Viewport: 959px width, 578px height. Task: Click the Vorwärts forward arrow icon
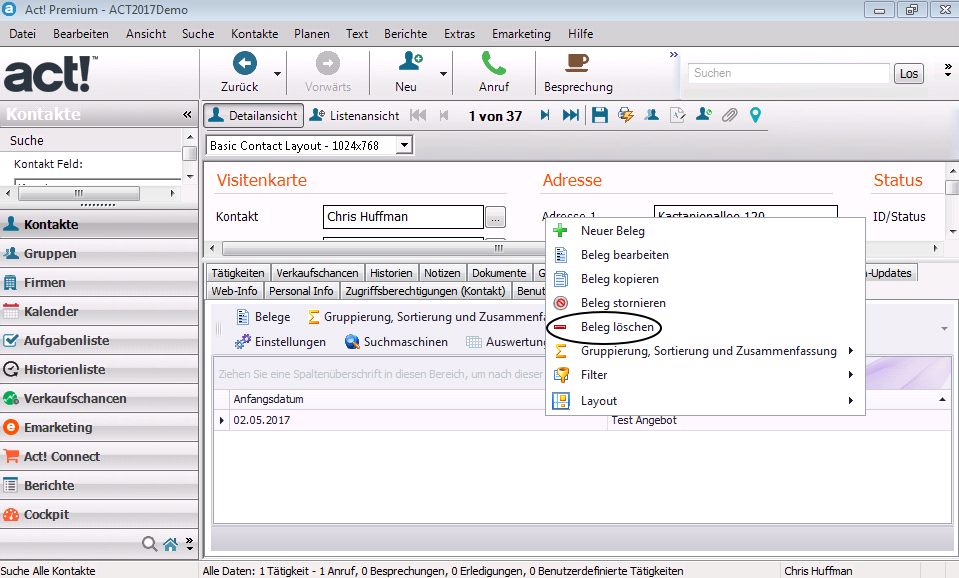click(328, 63)
